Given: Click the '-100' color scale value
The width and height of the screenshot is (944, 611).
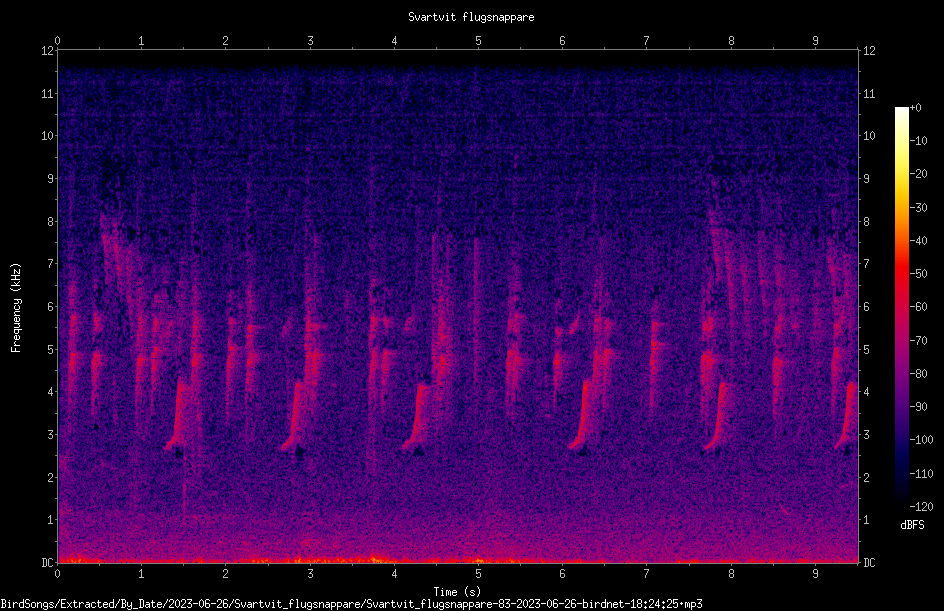Looking at the screenshot, I should click(x=922, y=440).
